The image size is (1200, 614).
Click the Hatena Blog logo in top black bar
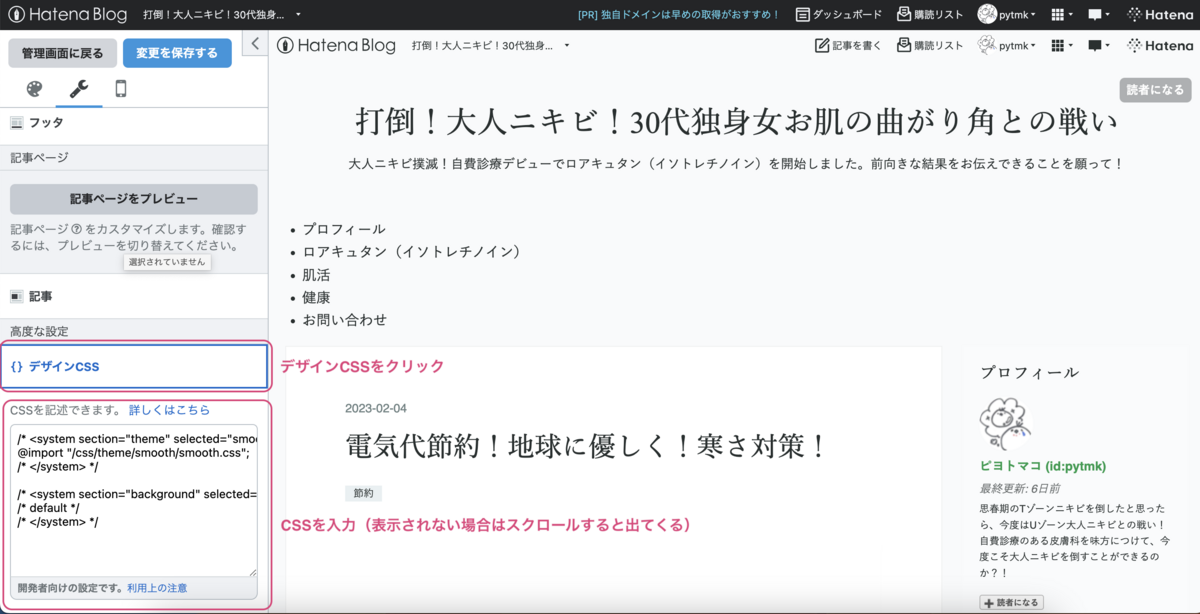click(x=68, y=15)
